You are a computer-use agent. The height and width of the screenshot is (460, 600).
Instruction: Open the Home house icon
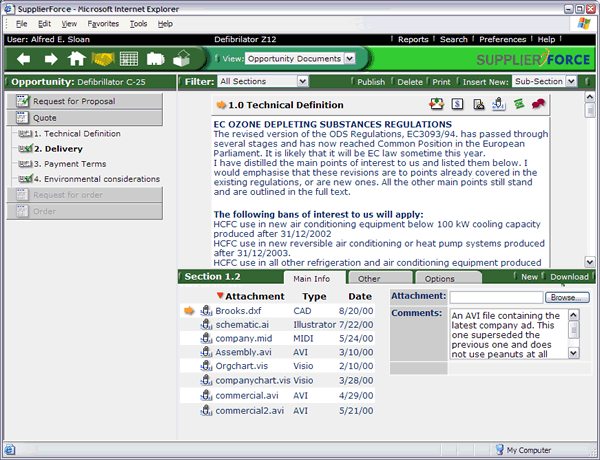pyautogui.click(x=77, y=59)
